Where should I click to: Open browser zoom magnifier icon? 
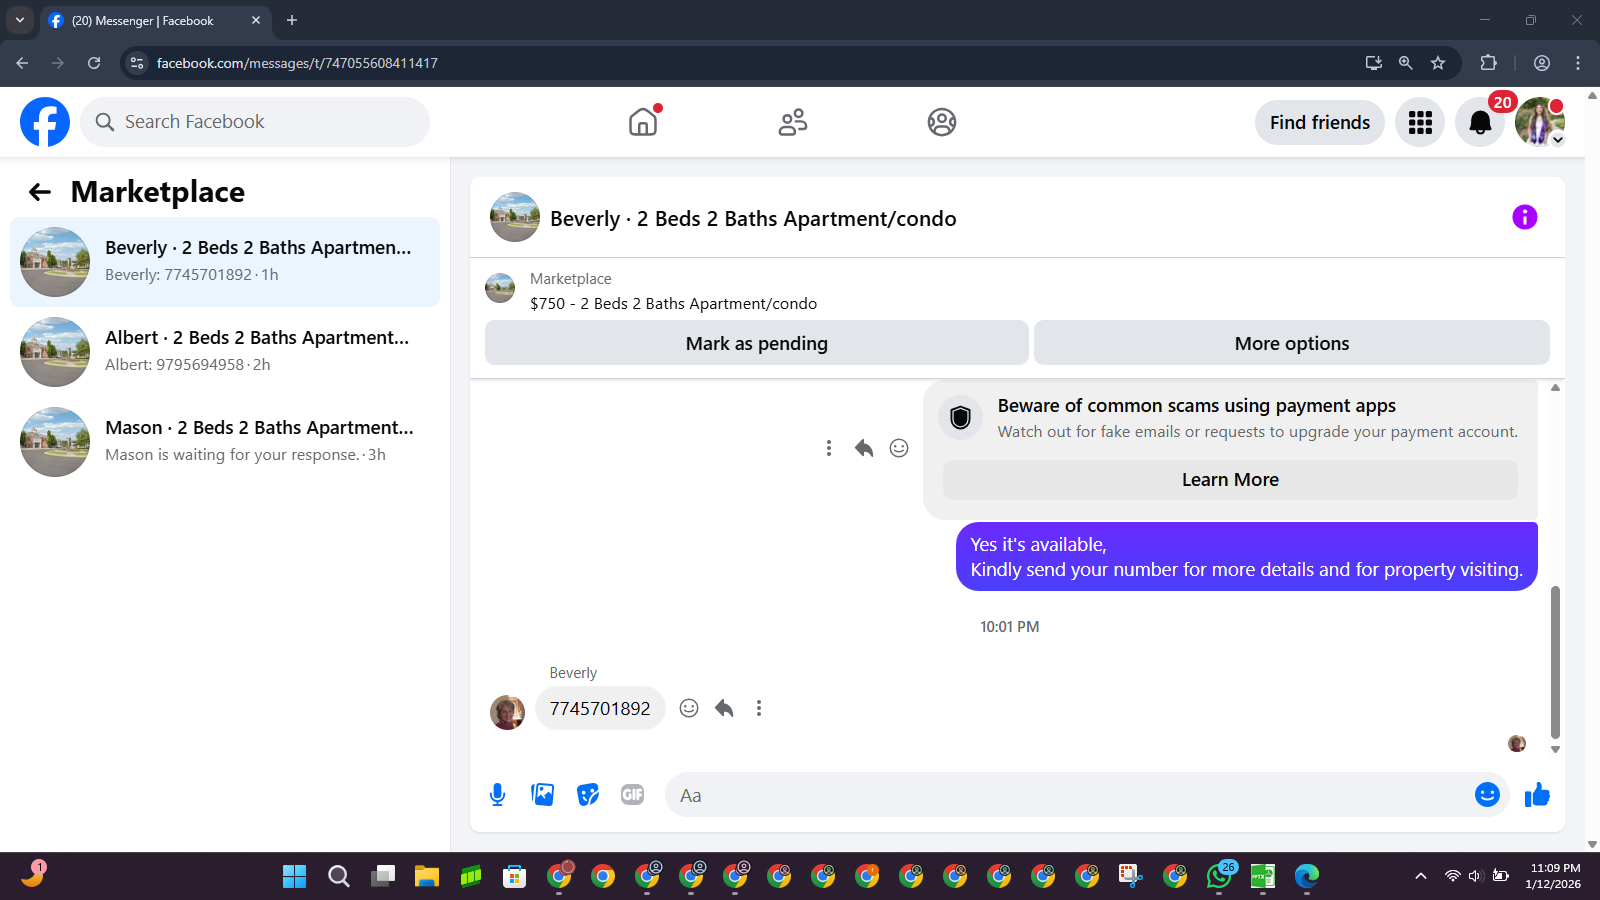pos(1406,63)
